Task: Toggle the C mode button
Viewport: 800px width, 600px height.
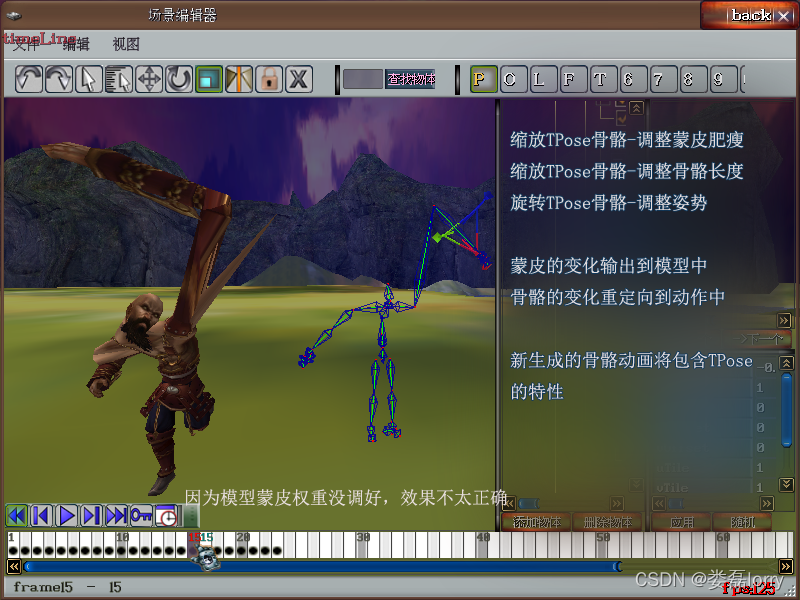Action: coord(513,79)
